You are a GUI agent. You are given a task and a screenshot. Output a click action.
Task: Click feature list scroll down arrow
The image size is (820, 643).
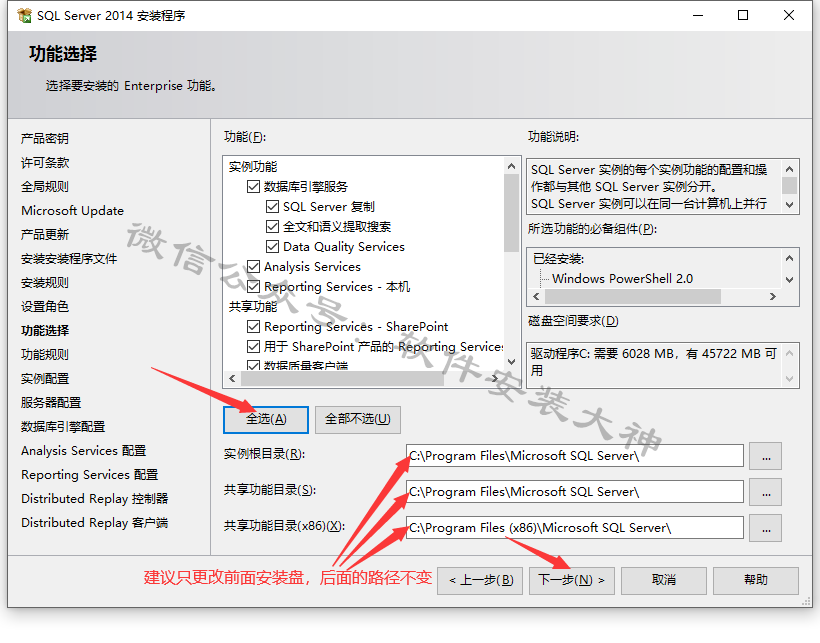click(511, 362)
